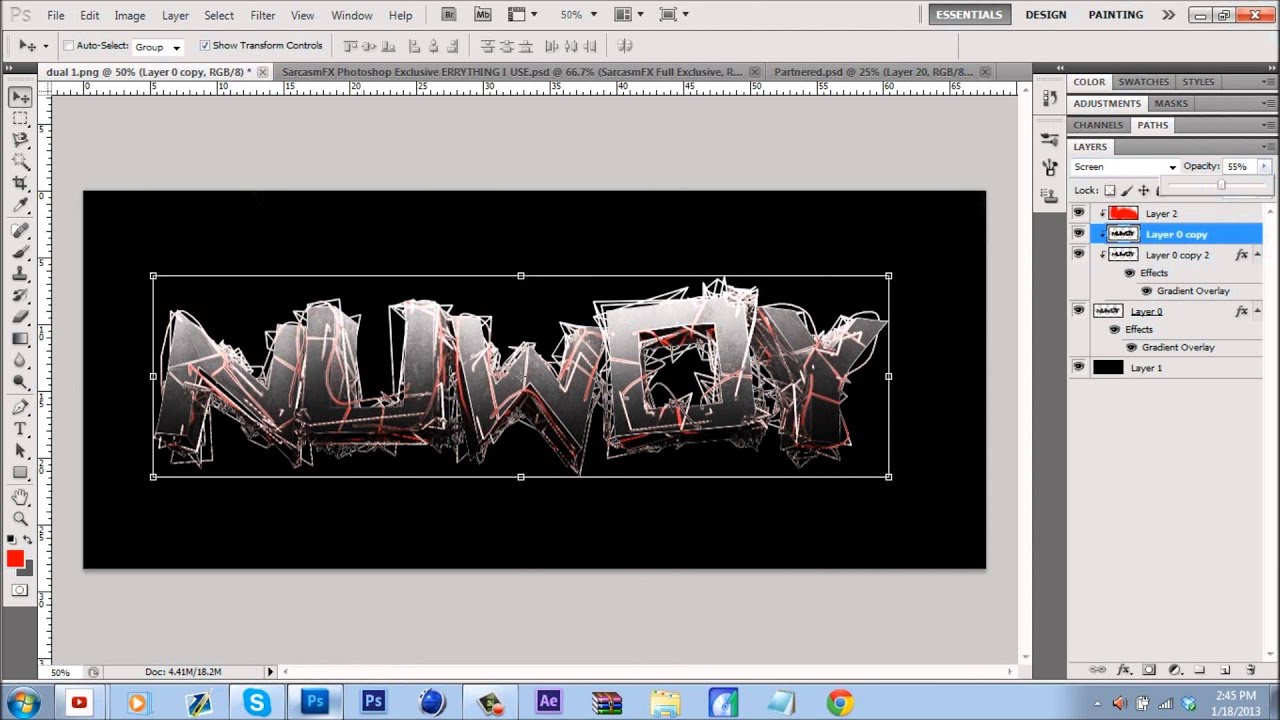Select the Crop tool

click(x=20, y=183)
